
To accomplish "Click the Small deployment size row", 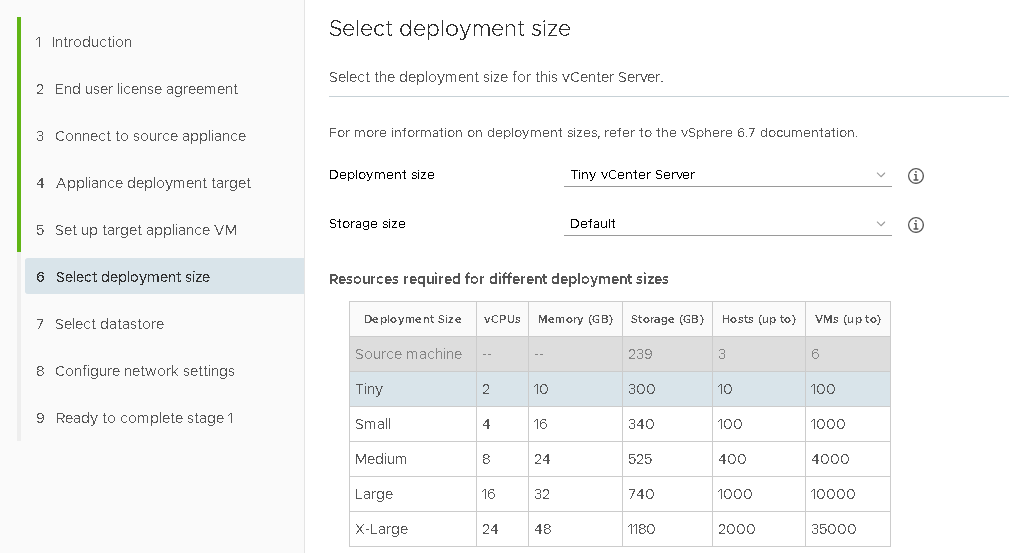I will (x=619, y=424).
